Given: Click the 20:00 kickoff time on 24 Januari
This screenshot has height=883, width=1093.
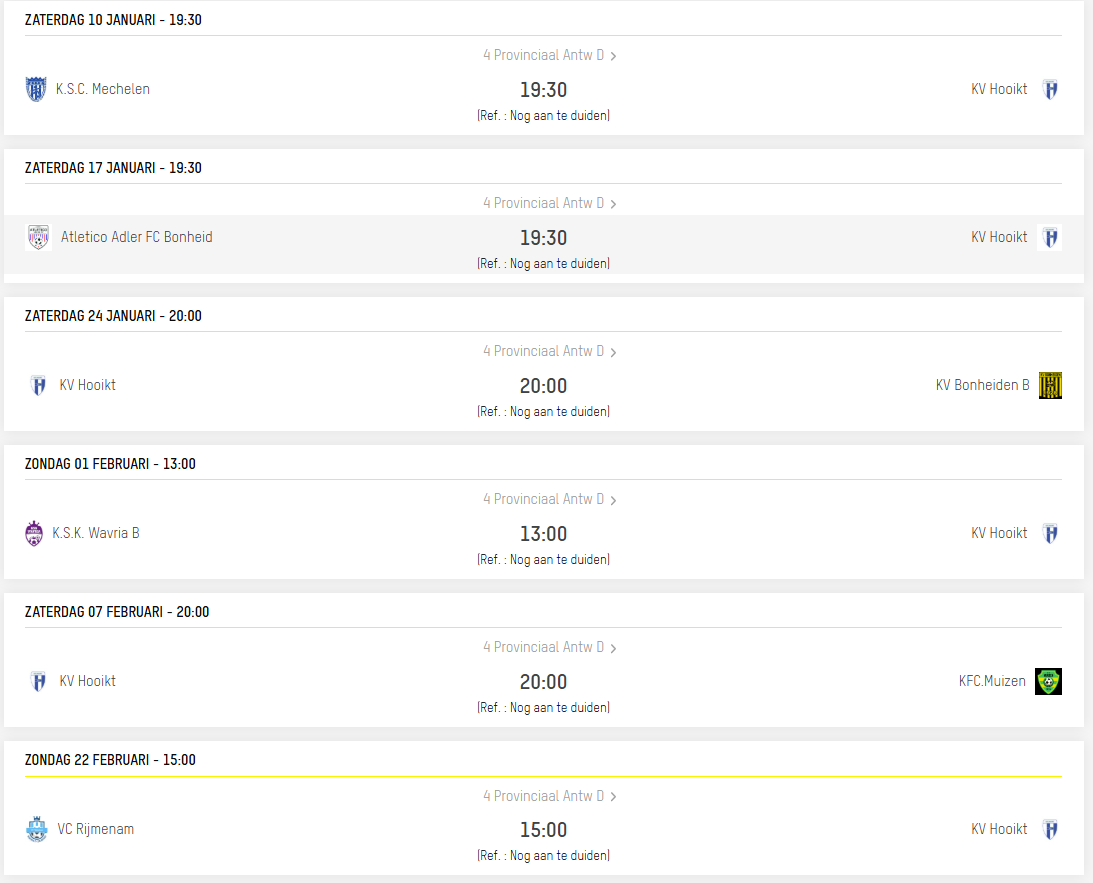Looking at the screenshot, I should point(543,386).
